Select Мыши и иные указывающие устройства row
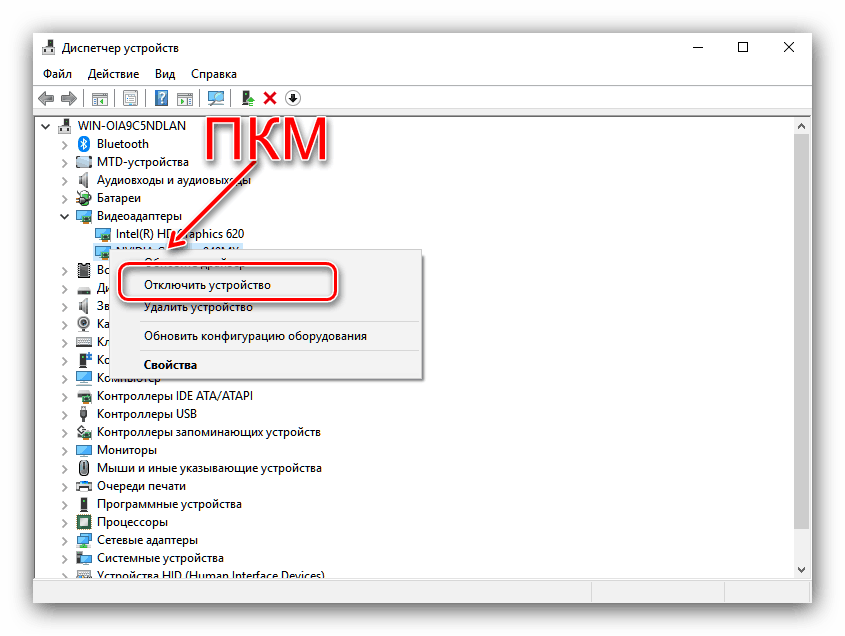This screenshot has height=636, width=845. pos(209,468)
